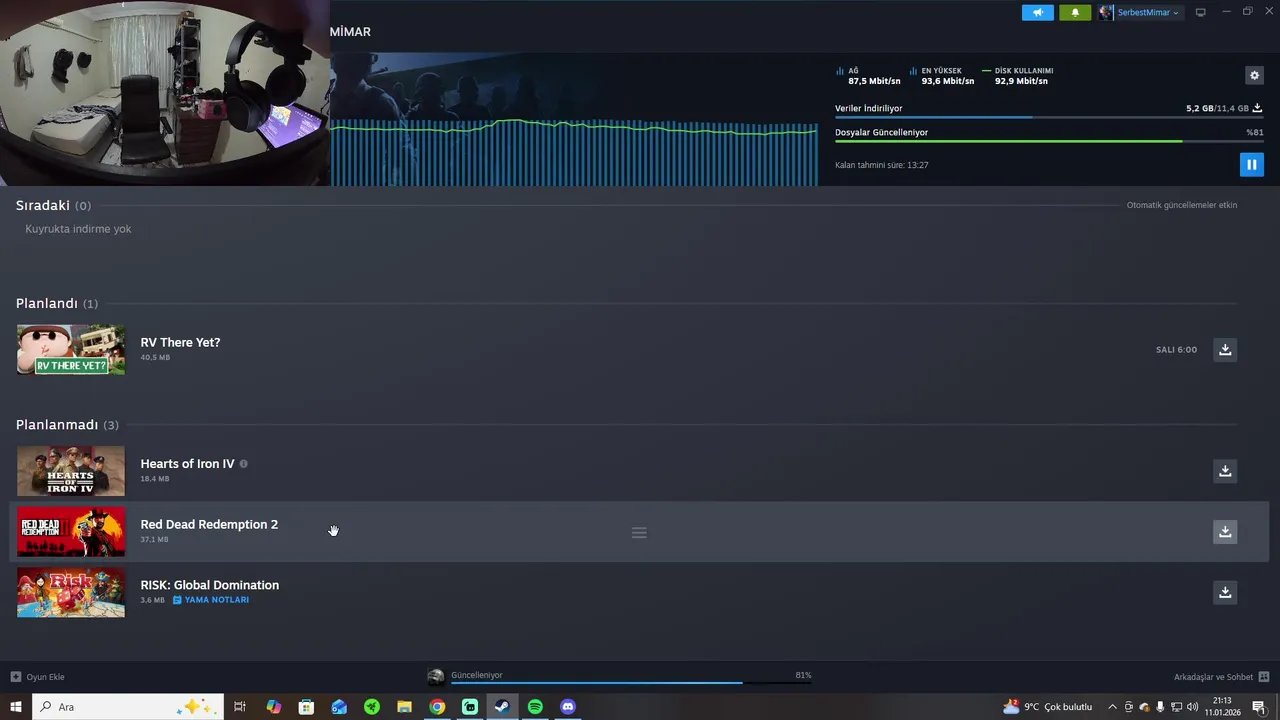Open the Outlook mail taskbar icon
Viewport: 1280px width, 720px height.
click(339, 707)
